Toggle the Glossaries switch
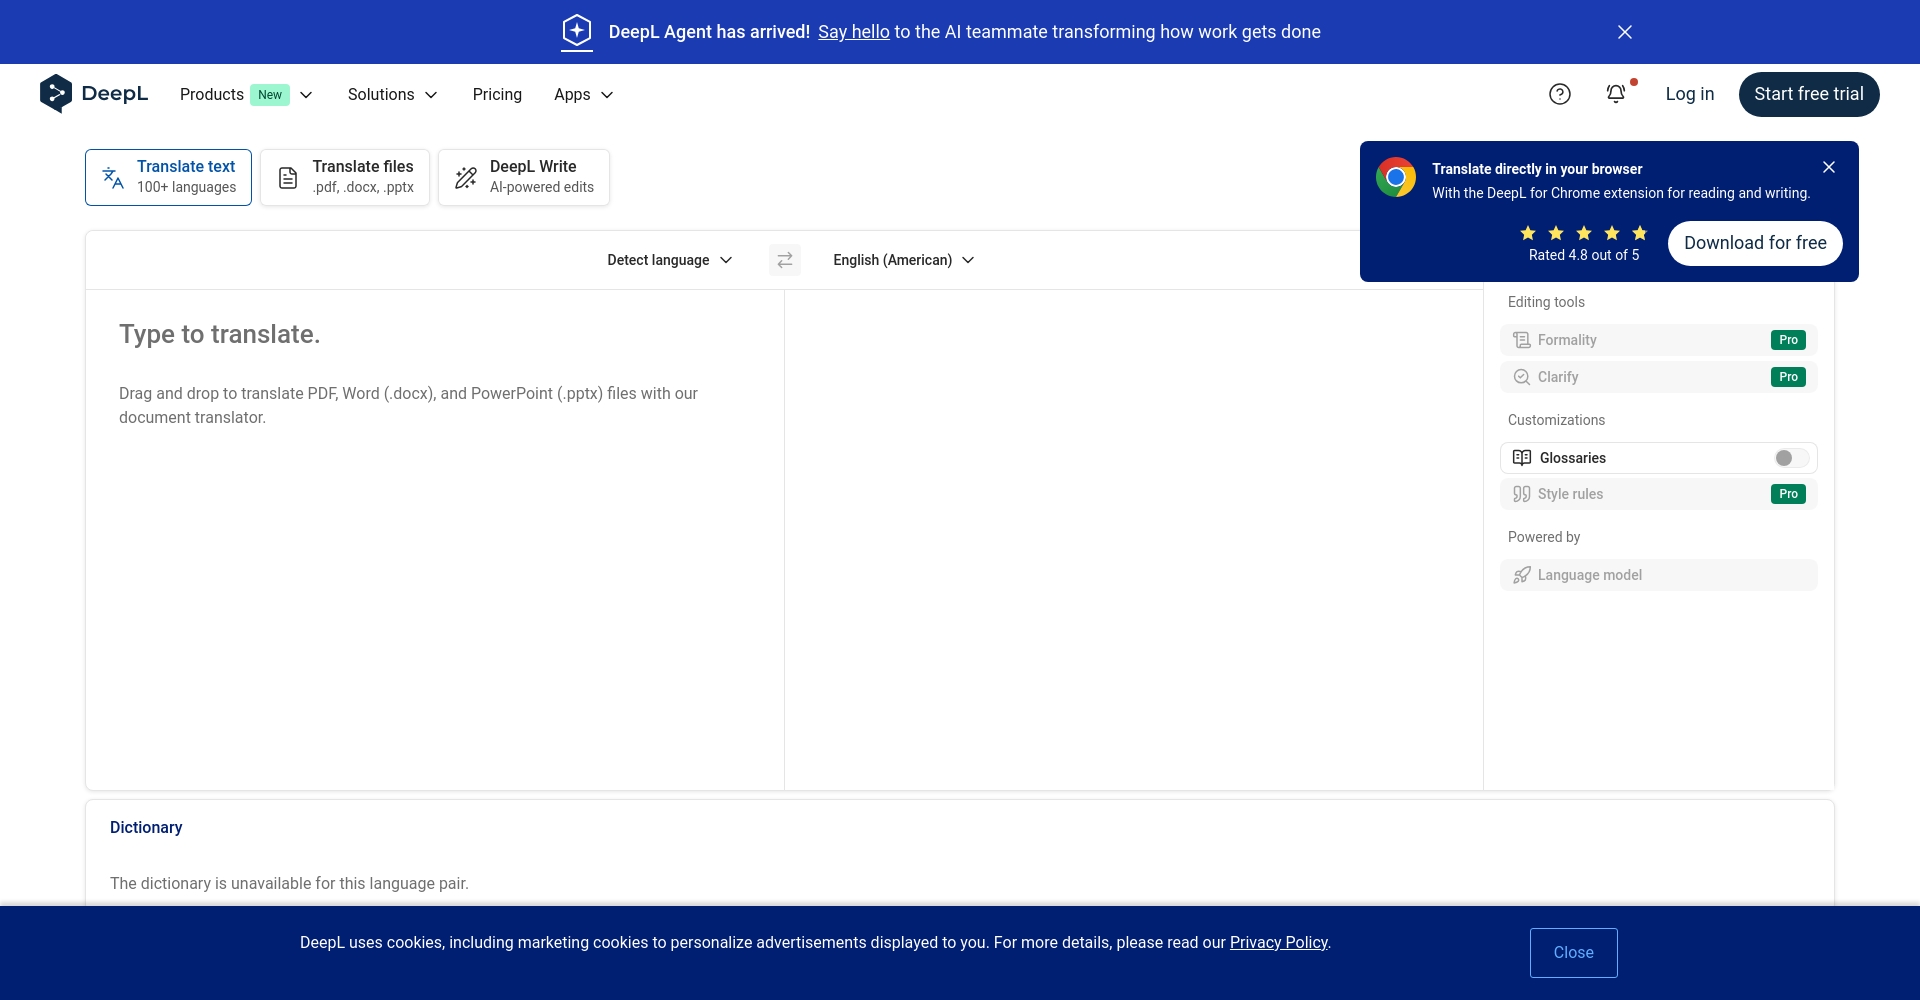This screenshot has width=1920, height=1000. pyautogui.click(x=1790, y=458)
